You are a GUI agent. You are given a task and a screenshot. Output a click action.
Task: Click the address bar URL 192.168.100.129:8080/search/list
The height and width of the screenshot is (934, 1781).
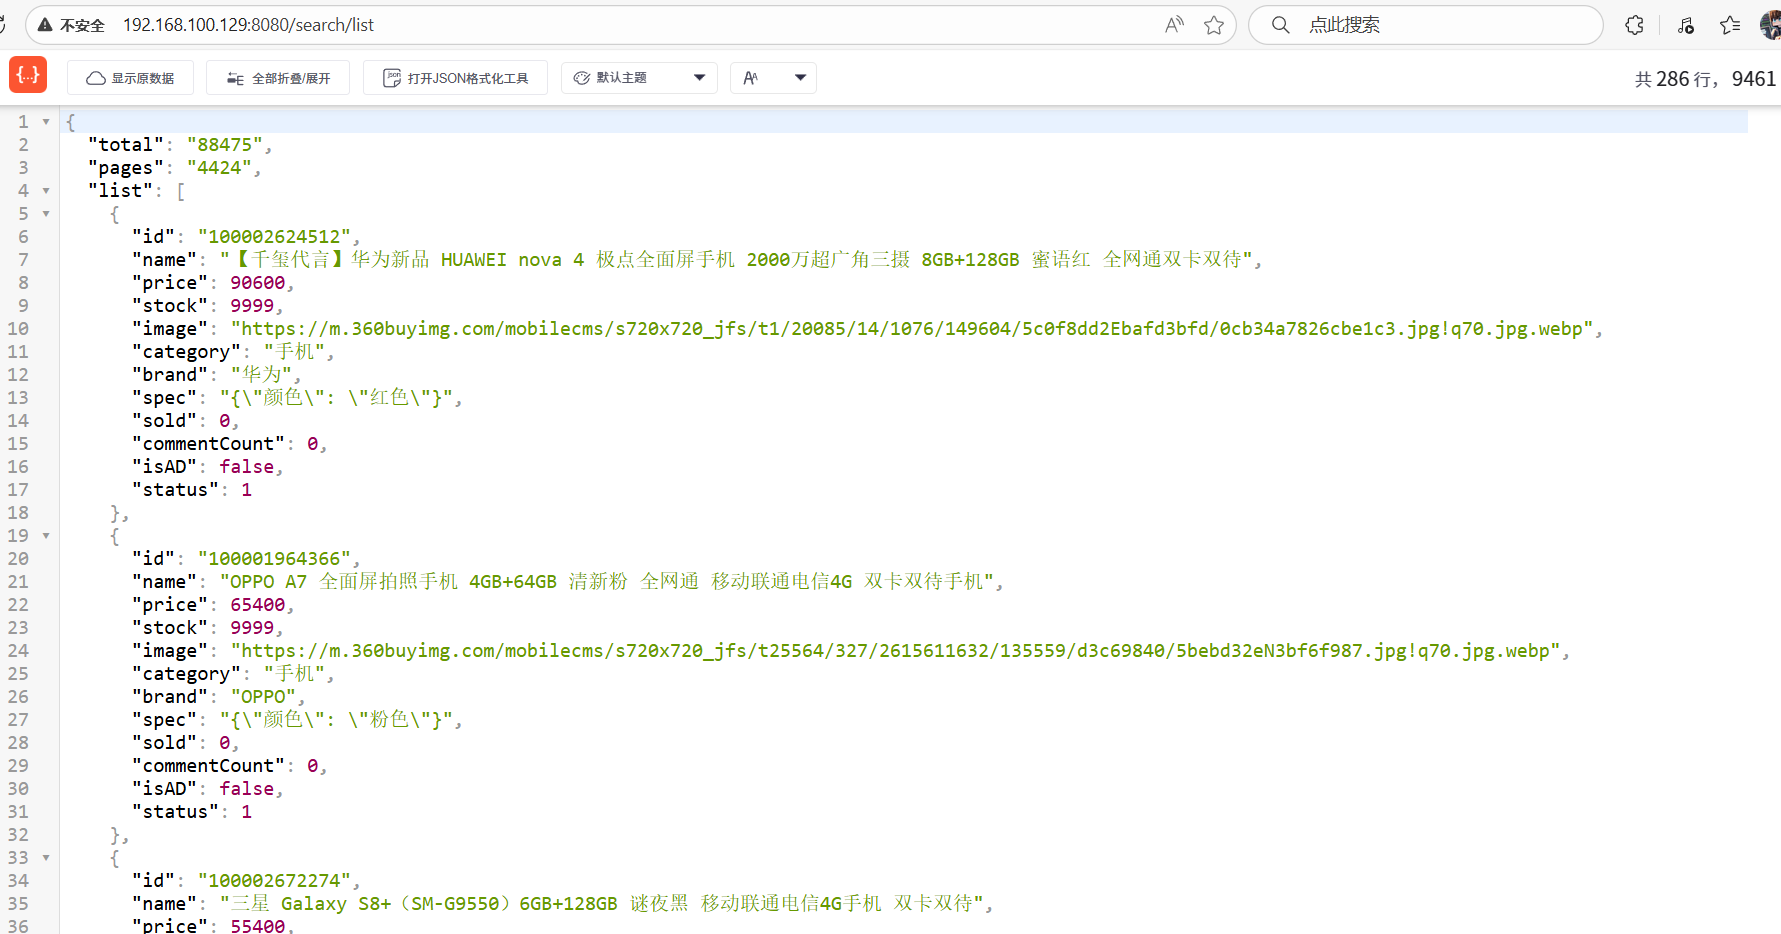point(248,25)
